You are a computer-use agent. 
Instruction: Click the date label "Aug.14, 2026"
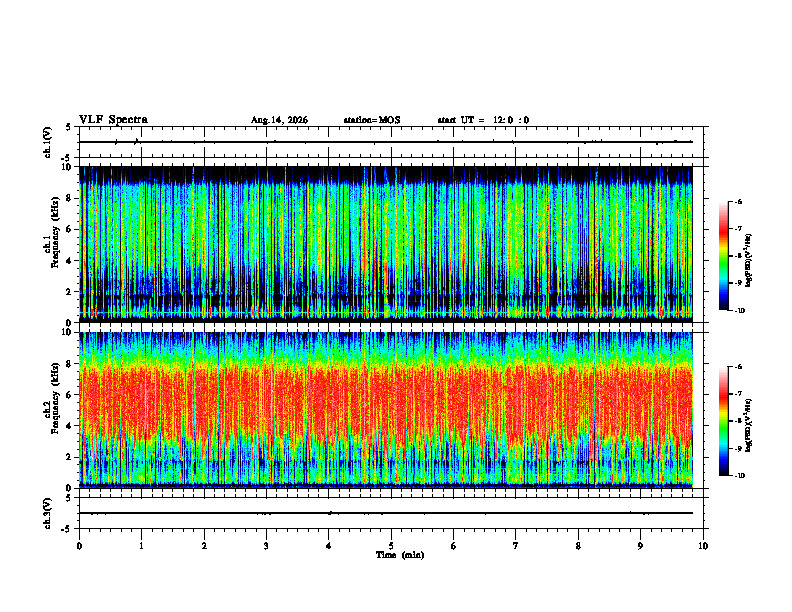click(x=279, y=120)
